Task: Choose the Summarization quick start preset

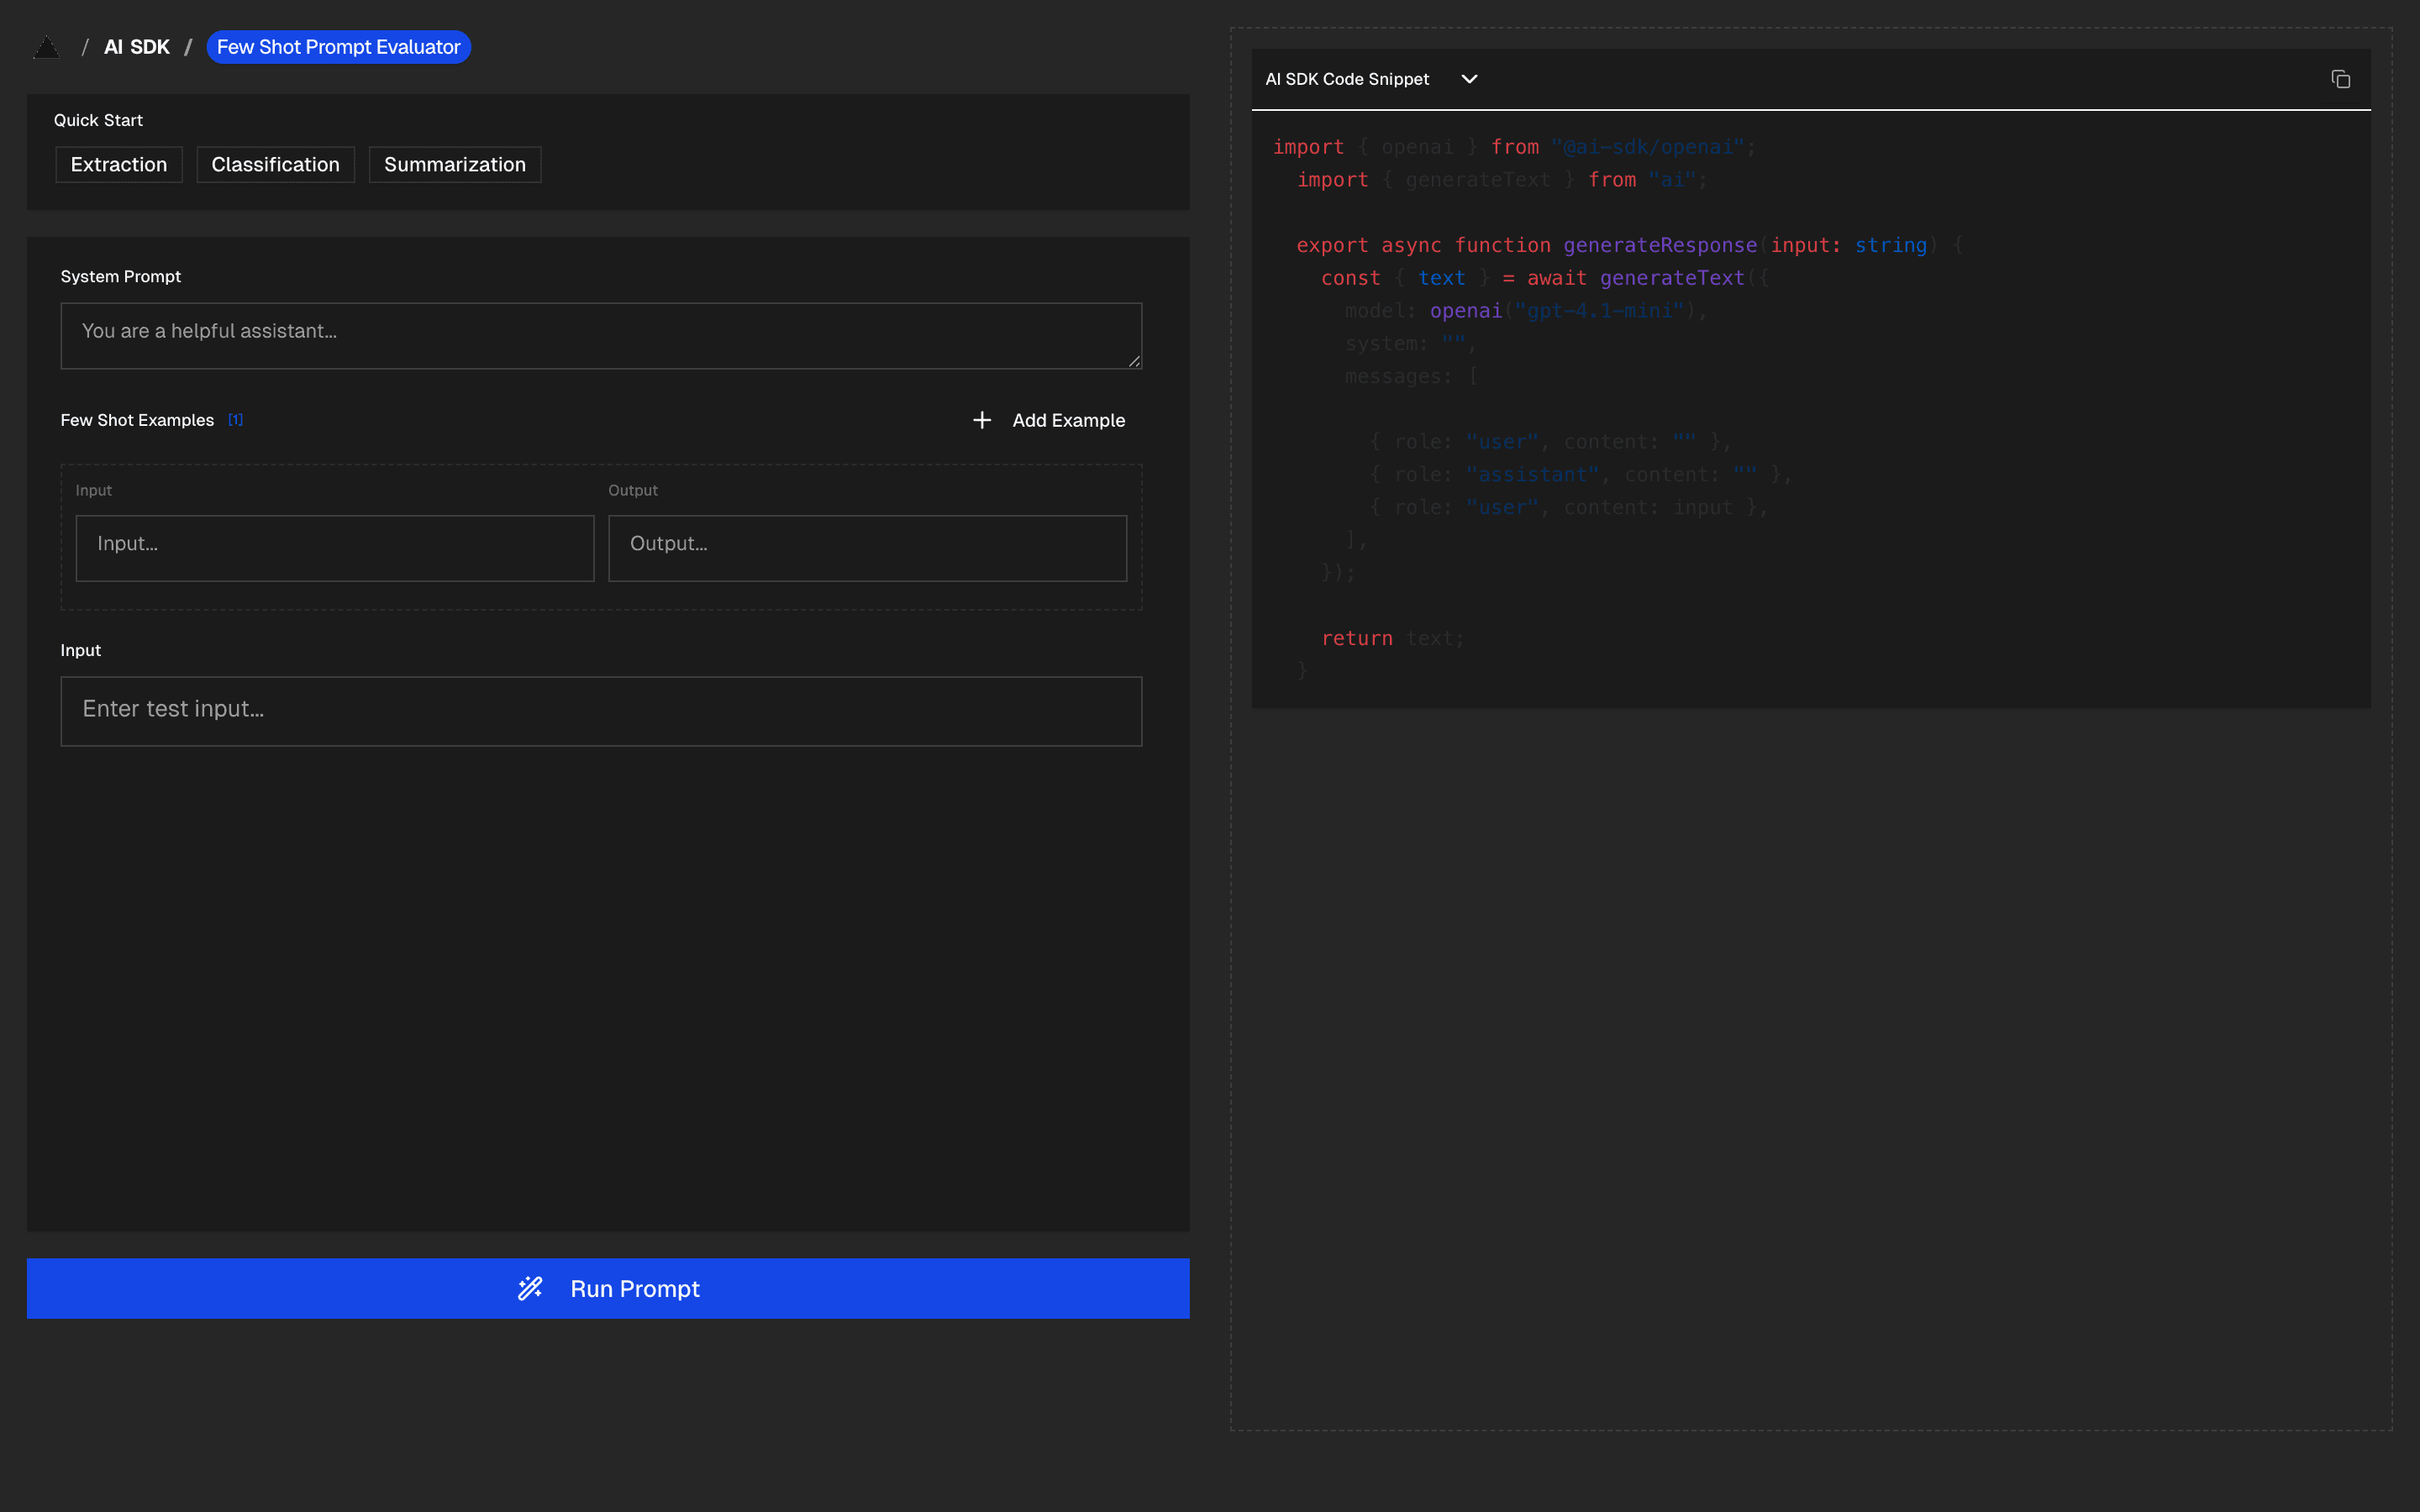Action: point(454,165)
